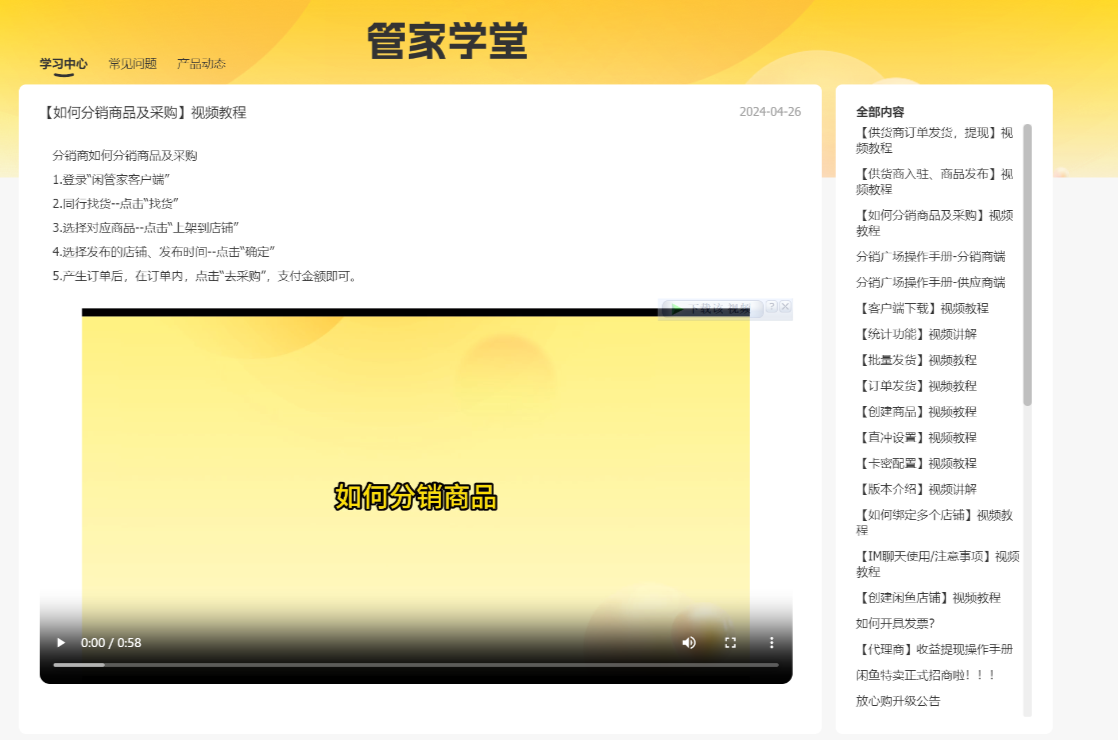Screen dimensions: 1118x740
Task: Select 分销广场操作手册-分销商端 link
Action: [930, 256]
